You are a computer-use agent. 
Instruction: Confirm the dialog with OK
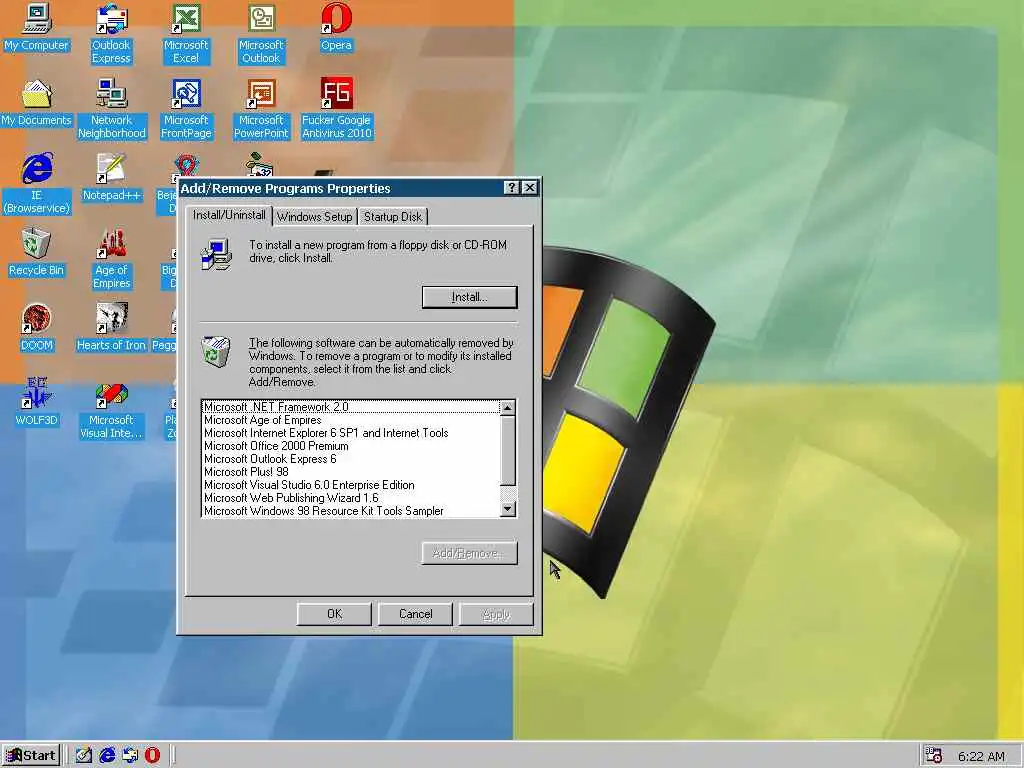(x=334, y=614)
